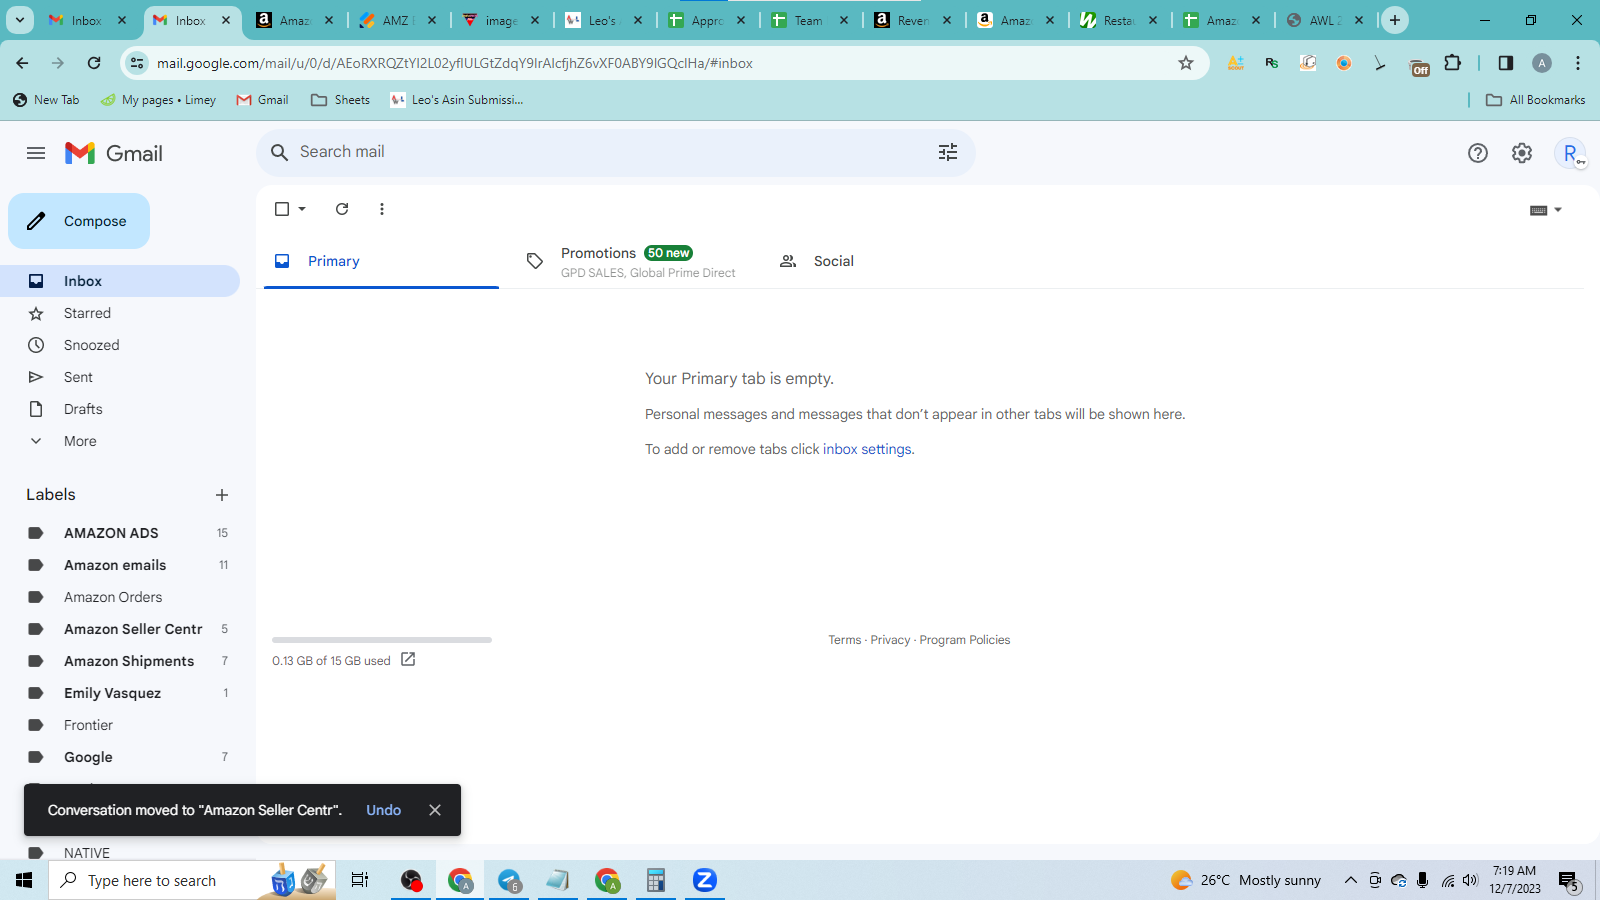Open the My pages Limey bookmark
This screenshot has height=900, width=1600.
pos(158,100)
